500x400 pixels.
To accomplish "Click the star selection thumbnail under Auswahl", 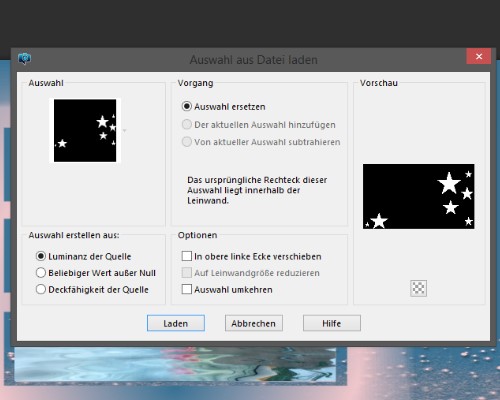I will click(x=85, y=130).
